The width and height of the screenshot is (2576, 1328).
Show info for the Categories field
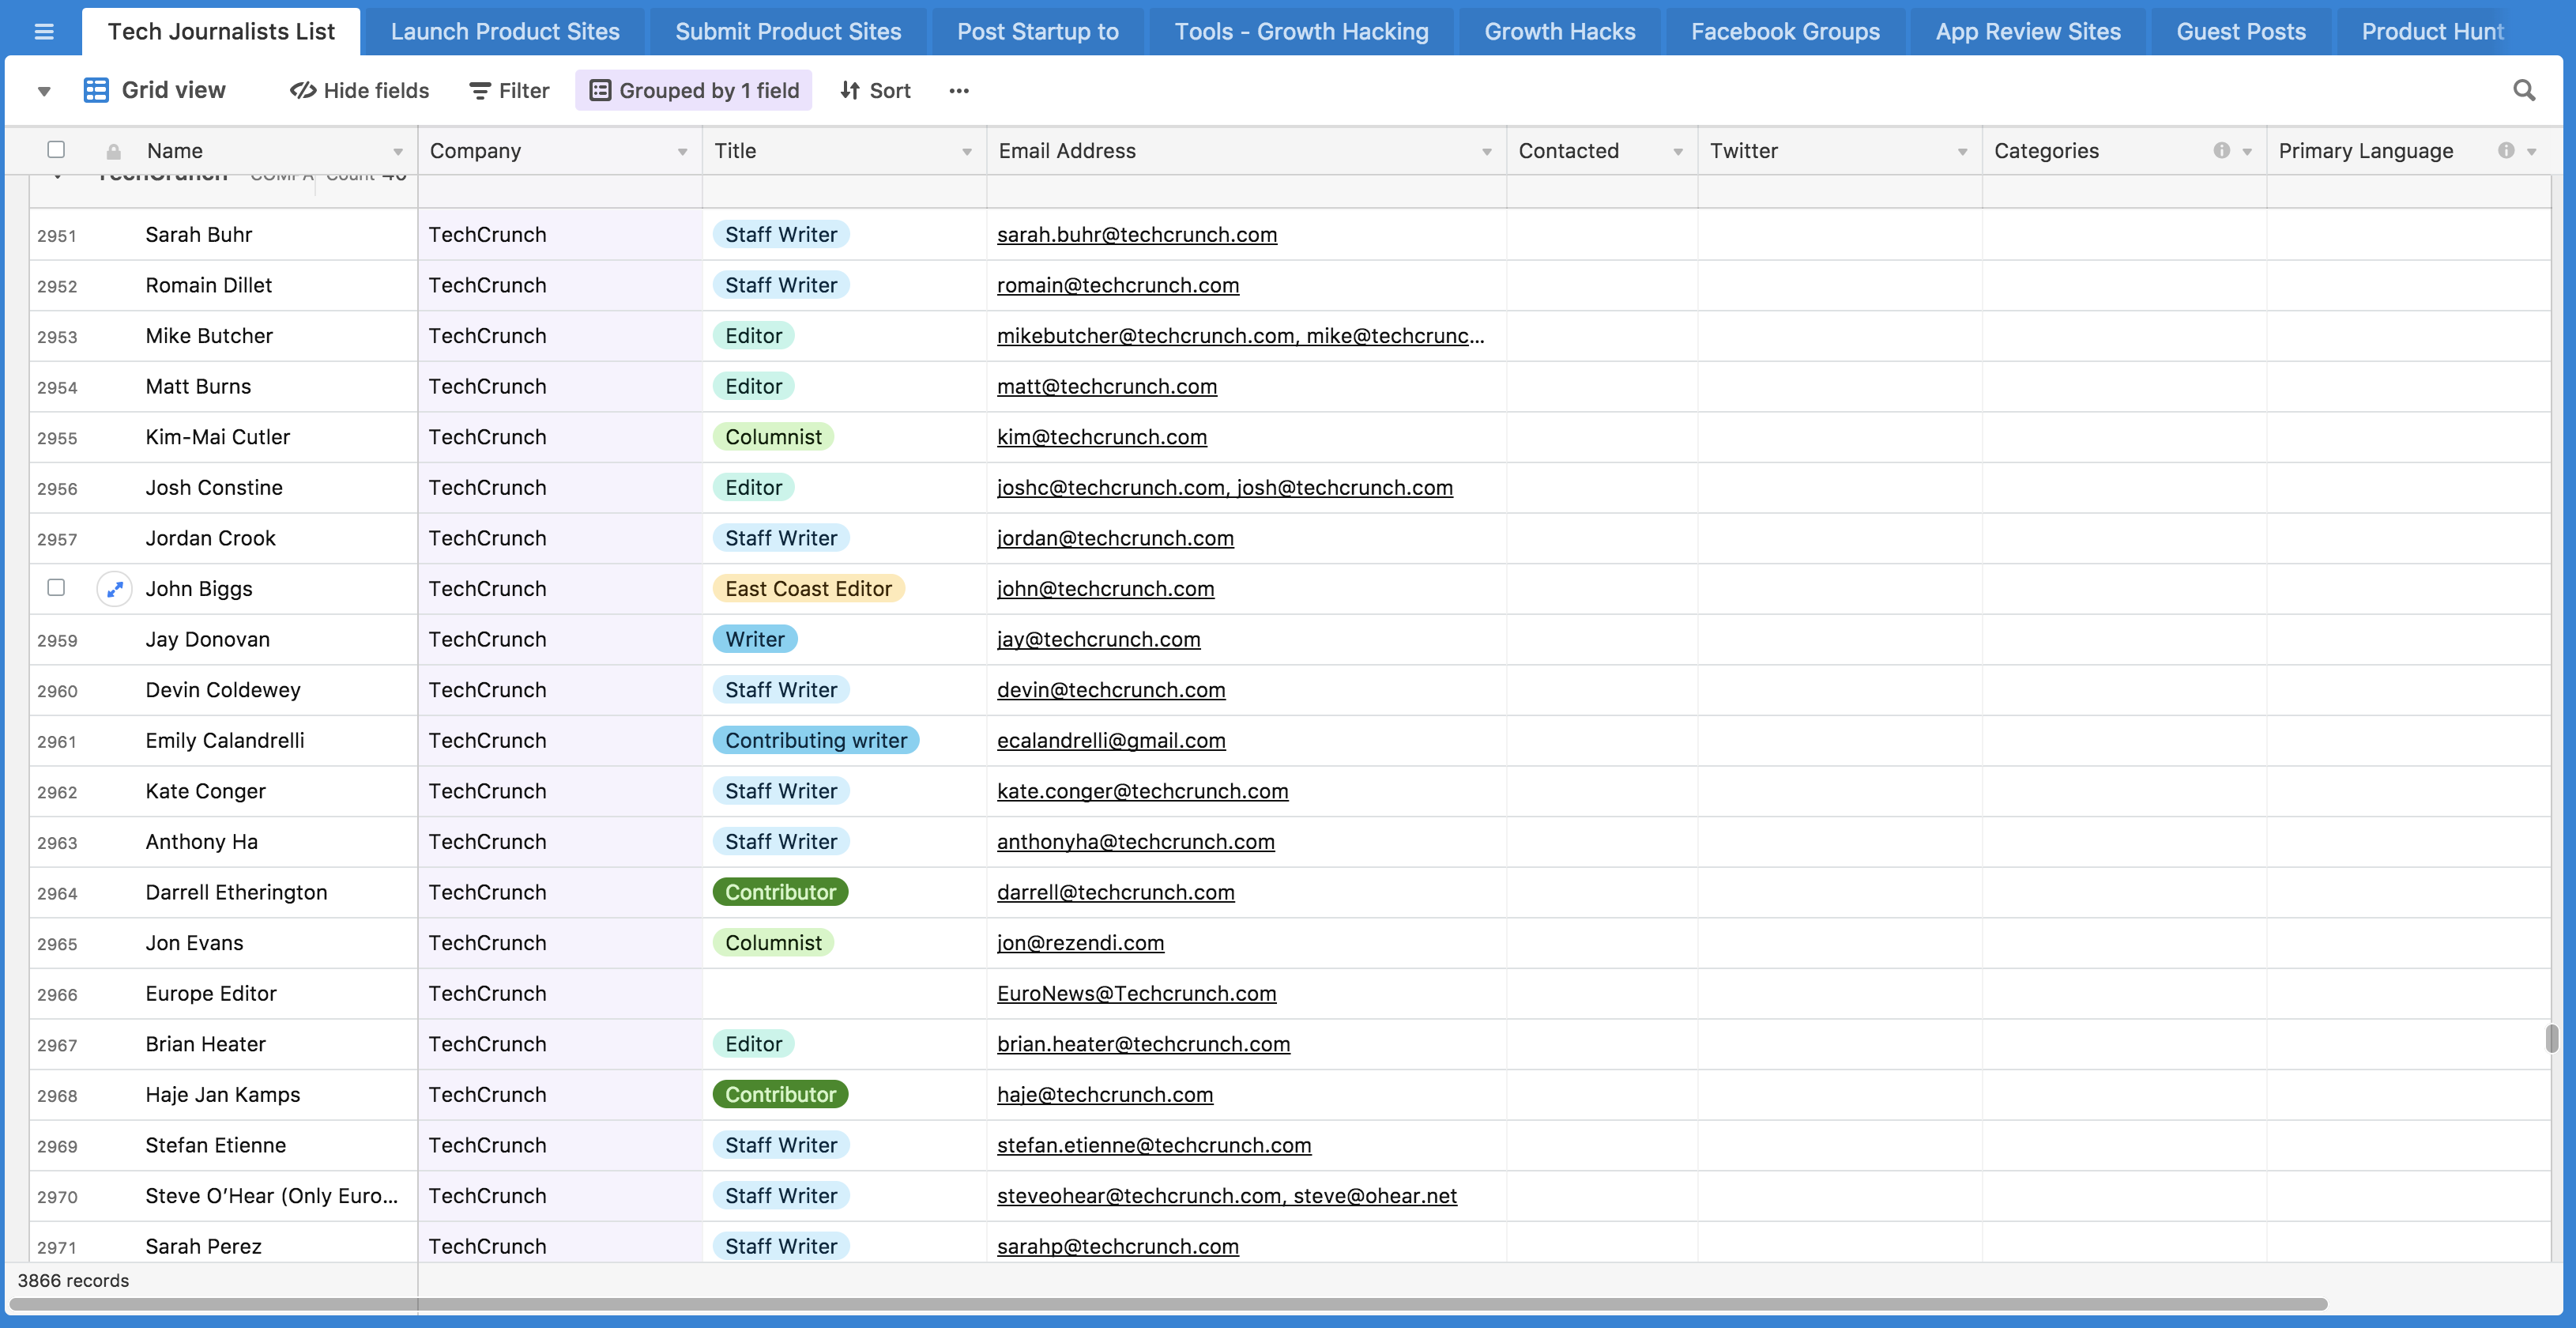(2221, 151)
